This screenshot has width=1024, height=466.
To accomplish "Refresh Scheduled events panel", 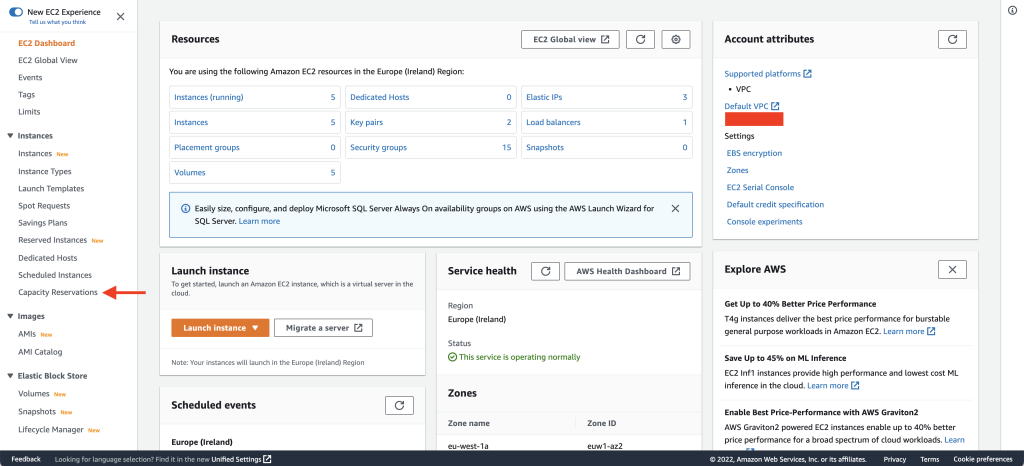I will pyautogui.click(x=399, y=405).
